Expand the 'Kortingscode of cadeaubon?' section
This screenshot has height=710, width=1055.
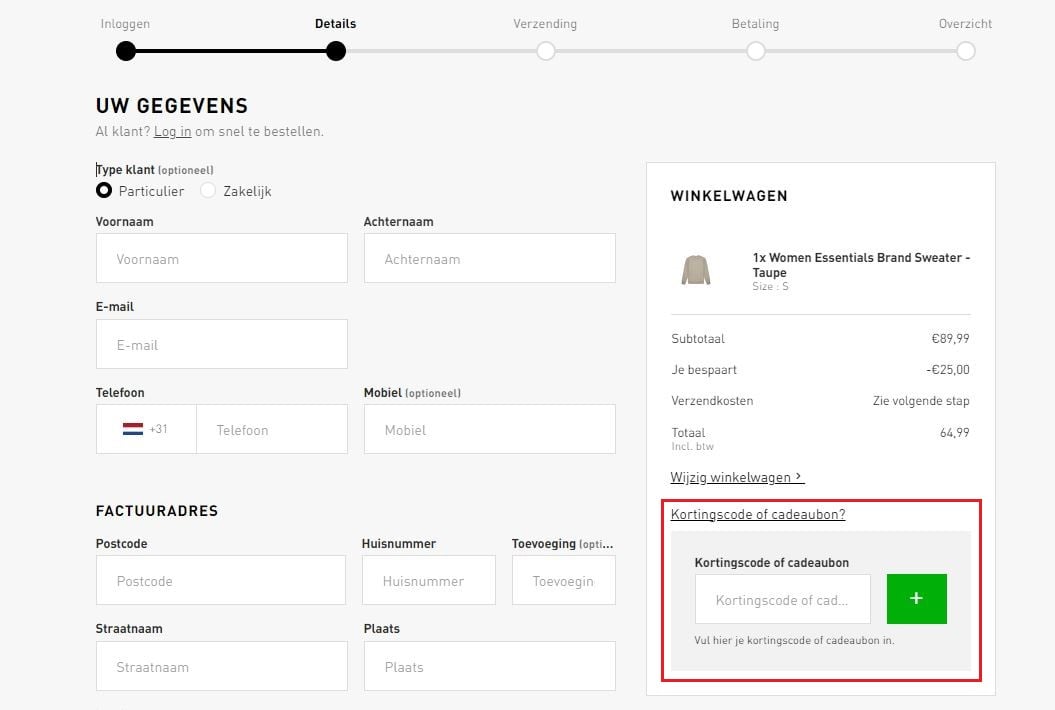click(x=758, y=515)
